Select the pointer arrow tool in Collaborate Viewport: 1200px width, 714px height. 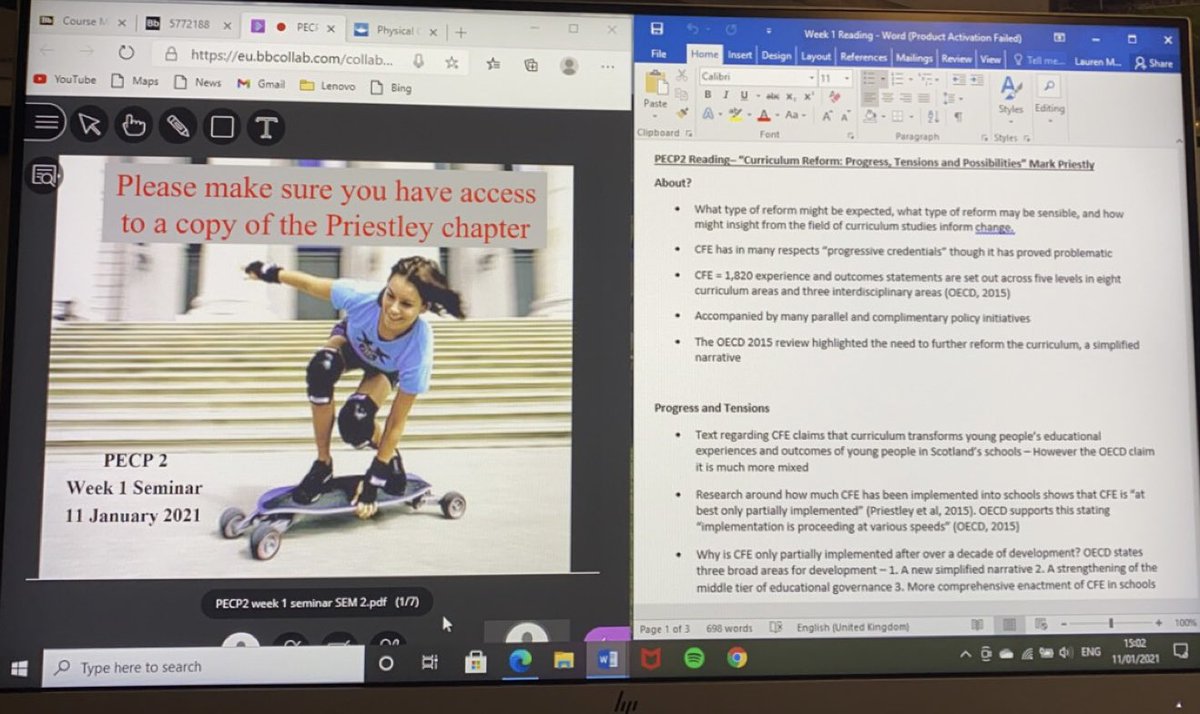pyautogui.click(x=90, y=124)
